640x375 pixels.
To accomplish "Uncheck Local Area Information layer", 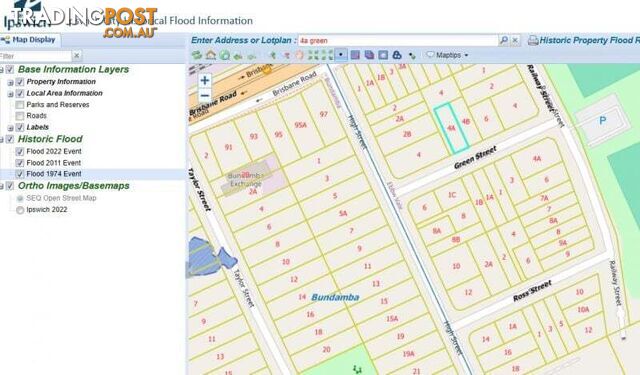I will 20,93.
